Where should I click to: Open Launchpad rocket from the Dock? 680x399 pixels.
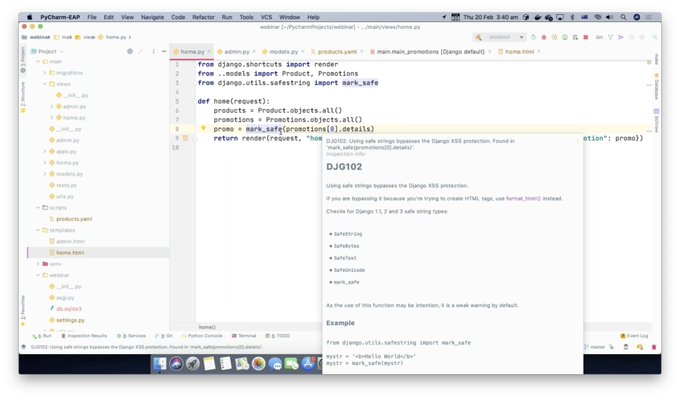pos(193,363)
